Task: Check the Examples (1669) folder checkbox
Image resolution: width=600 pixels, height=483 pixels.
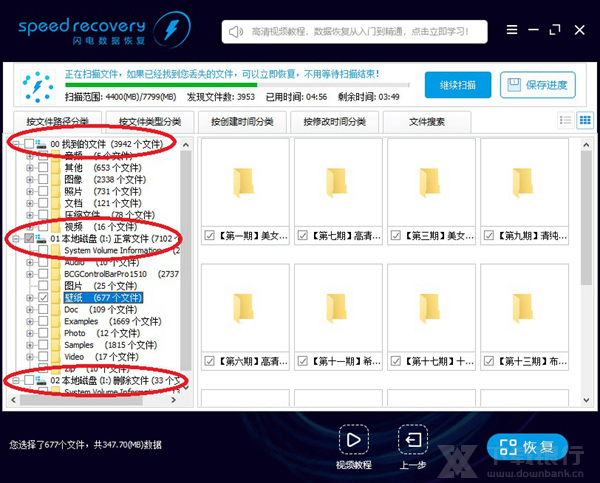Action: point(43,321)
